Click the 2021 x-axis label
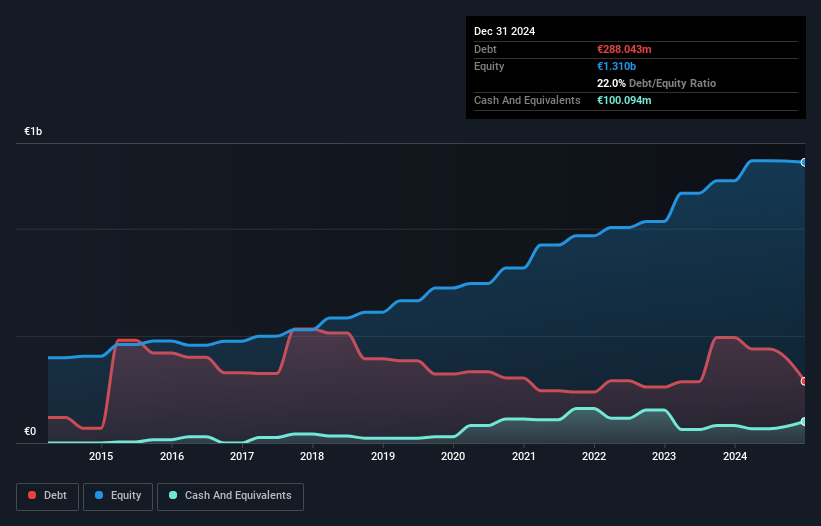The image size is (821, 526). 524,456
